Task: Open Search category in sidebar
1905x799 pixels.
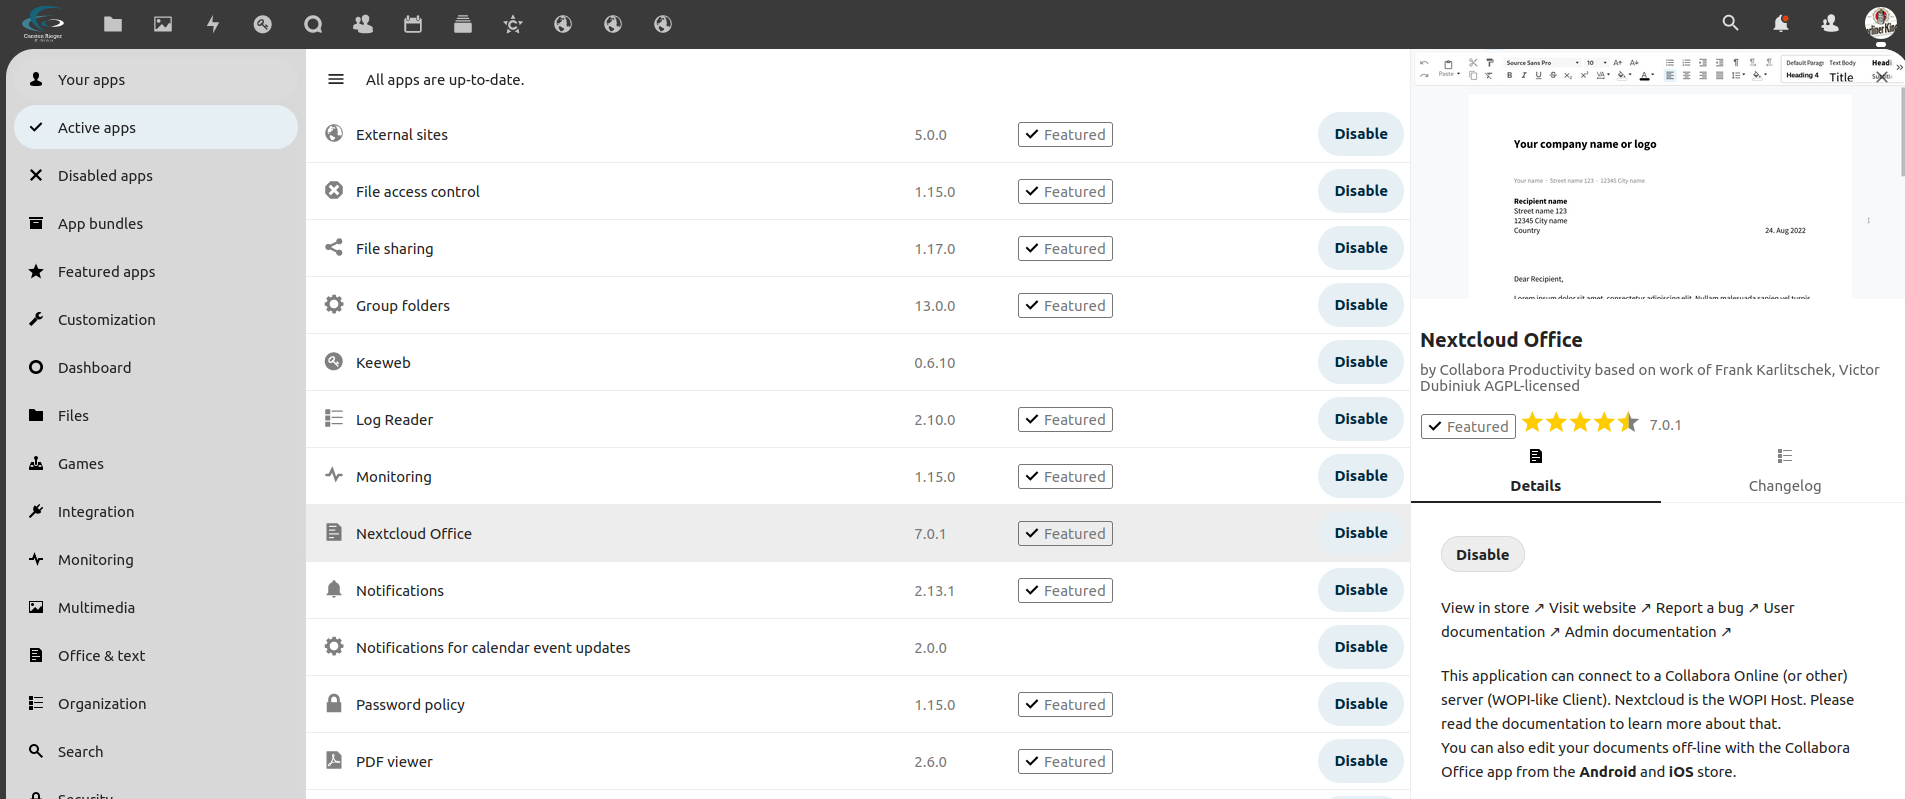Action: (x=156, y=752)
